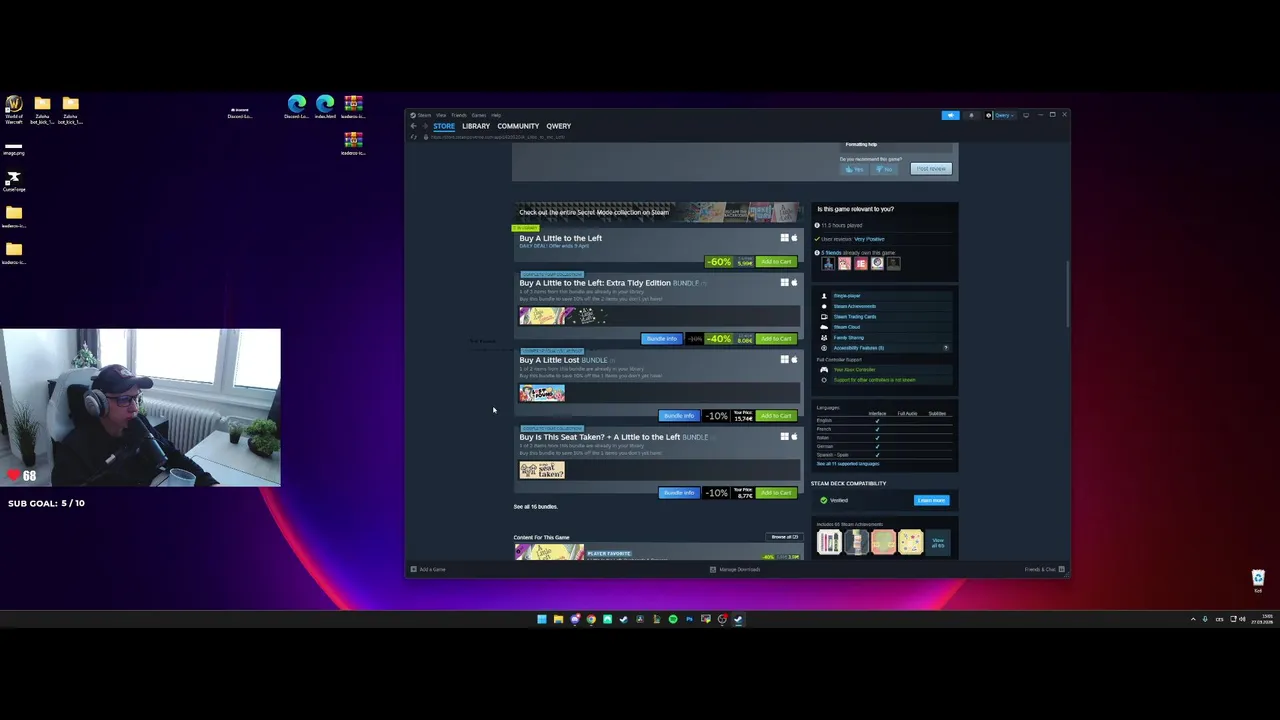Open the QWERY profile tab

coord(558,126)
